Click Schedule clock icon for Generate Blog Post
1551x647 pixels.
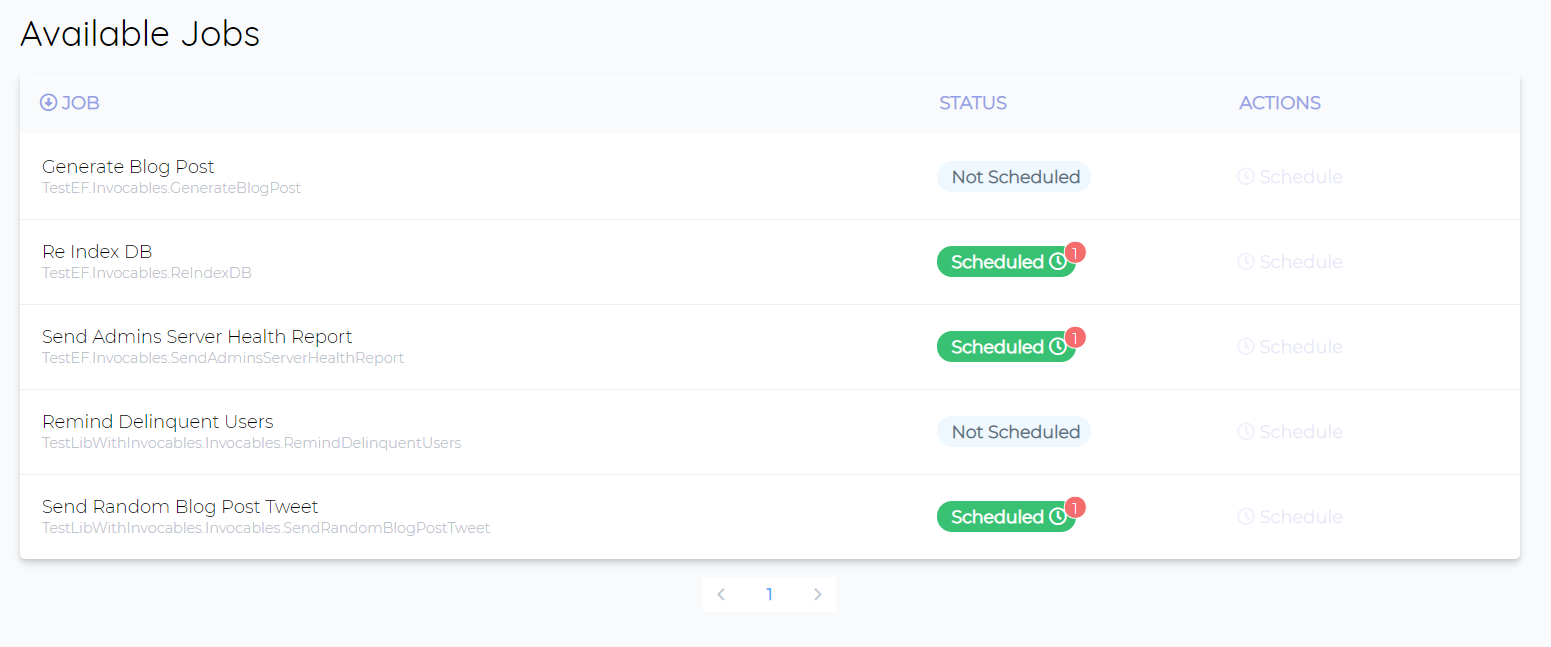pyautogui.click(x=1246, y=177)
